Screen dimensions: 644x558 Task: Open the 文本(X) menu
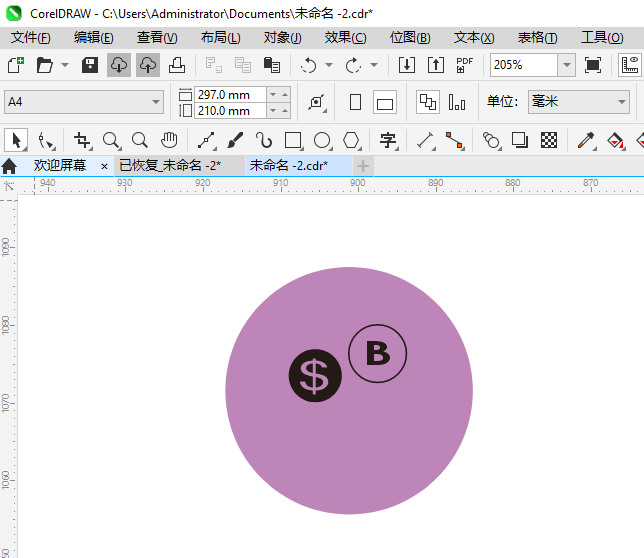pos(474,38)
